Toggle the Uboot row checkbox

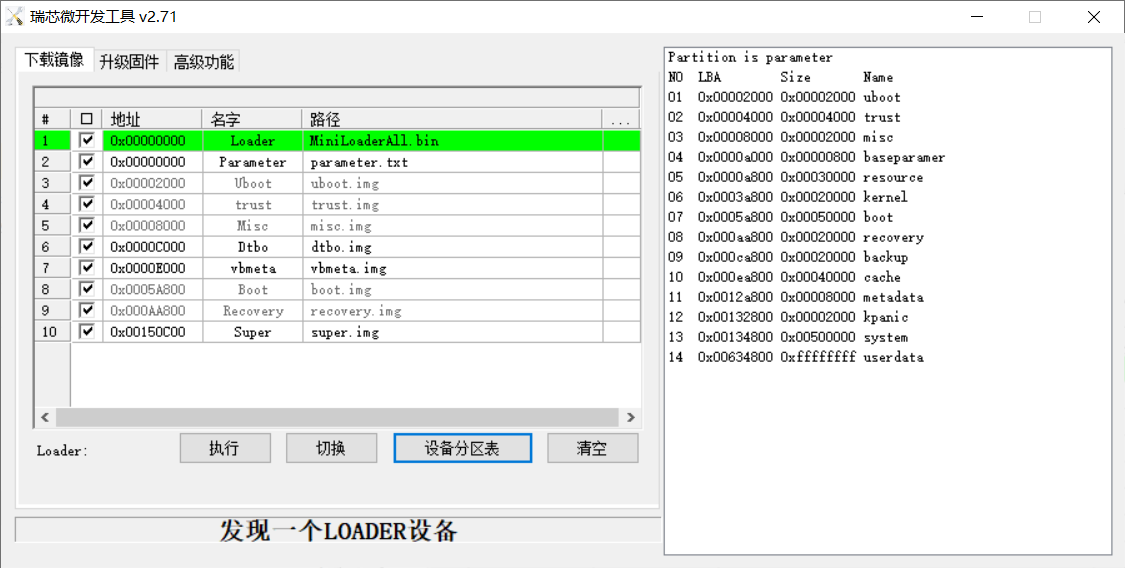coord(87,183)
